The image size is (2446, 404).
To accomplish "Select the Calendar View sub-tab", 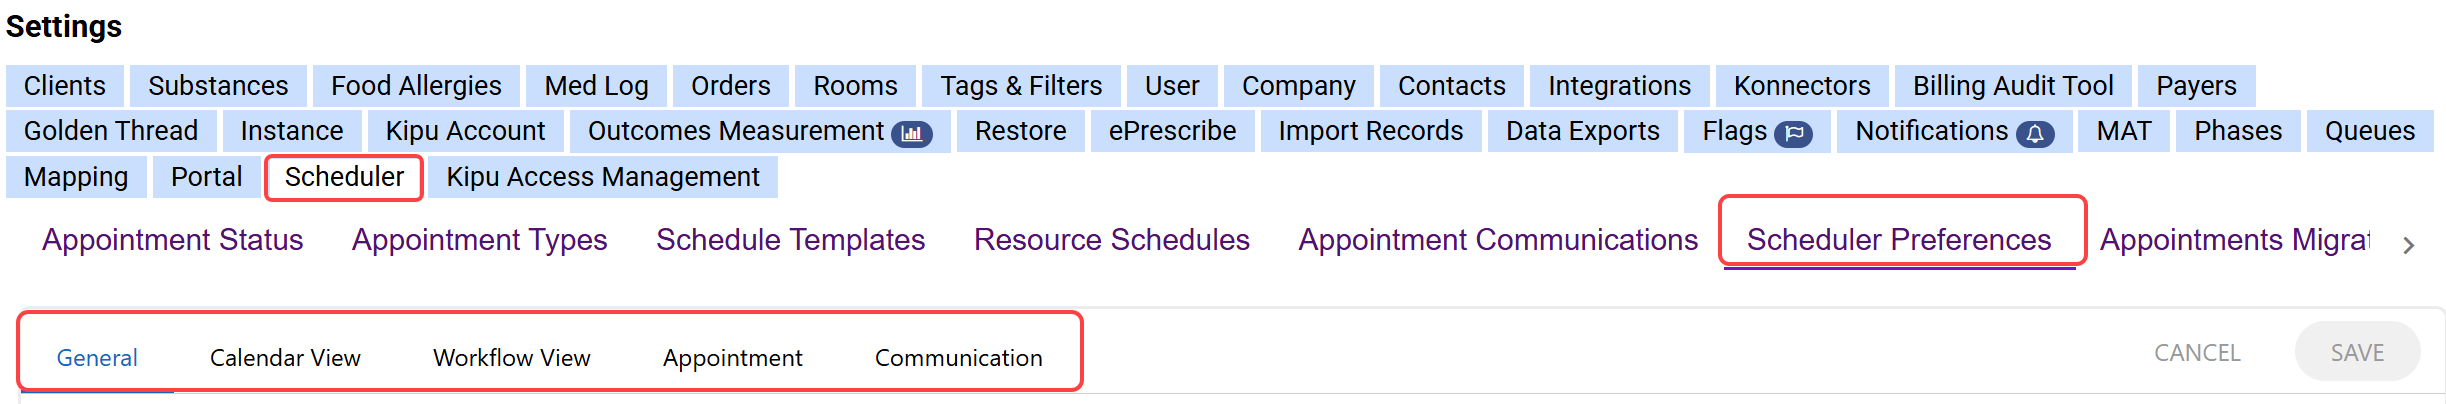I will (x=285, y=358).
